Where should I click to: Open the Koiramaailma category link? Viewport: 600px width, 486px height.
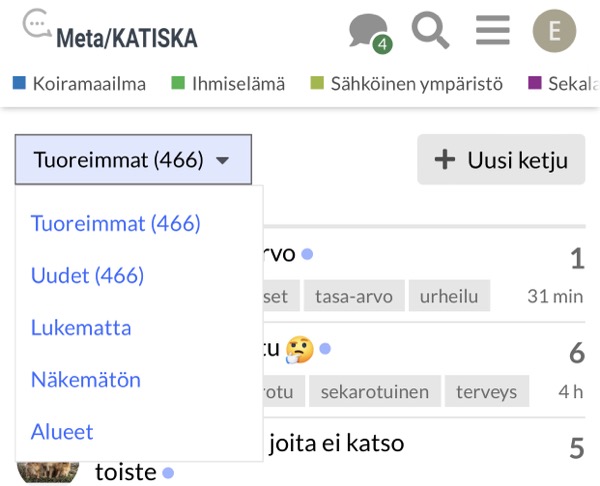point(88,83)
